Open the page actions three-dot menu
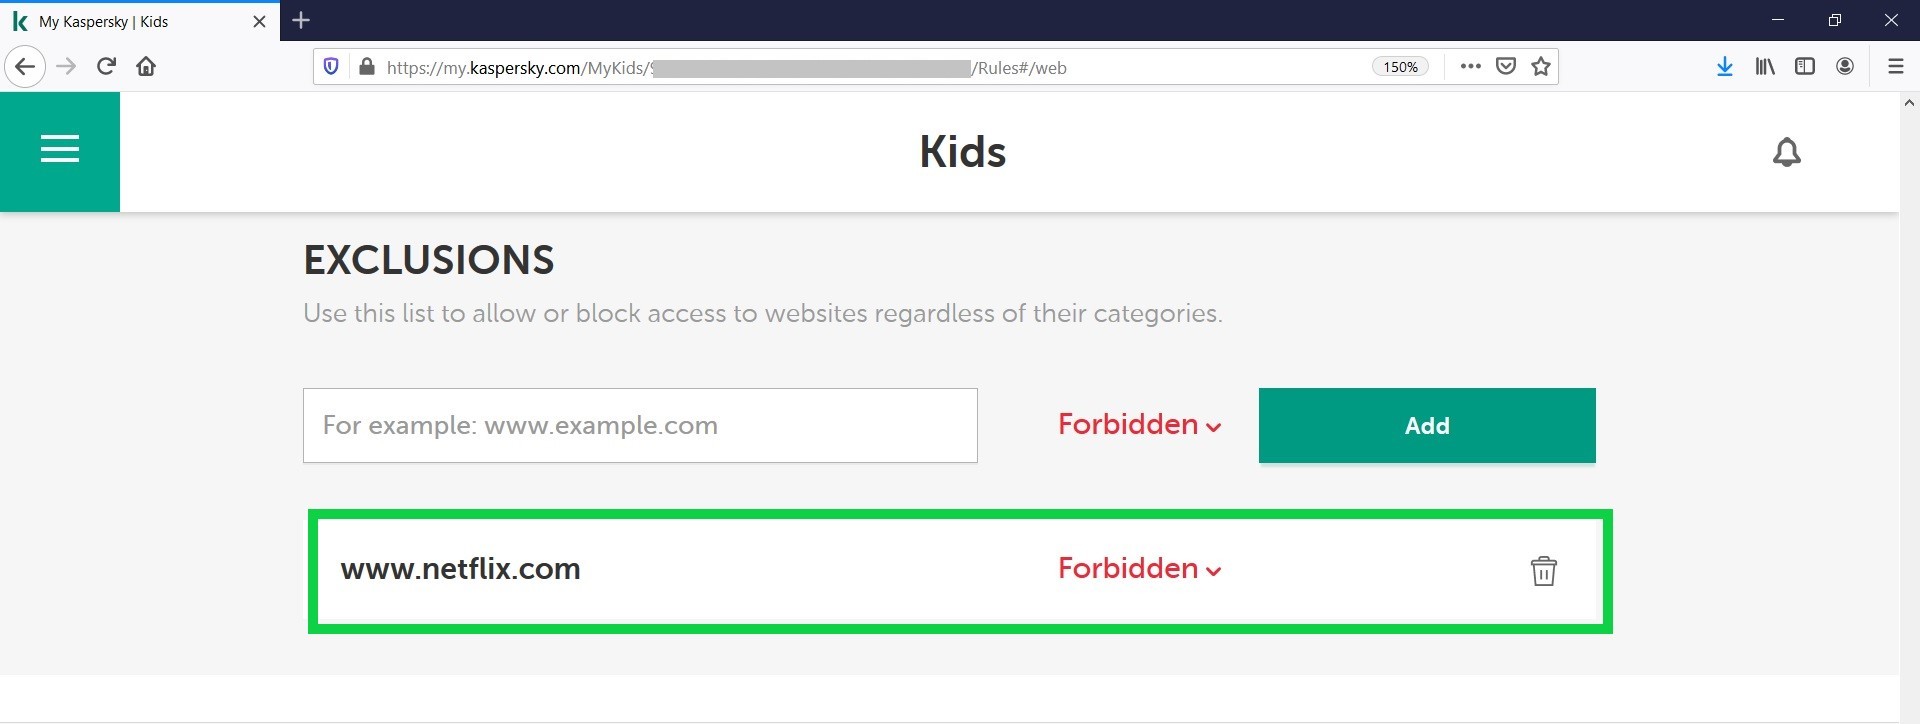Image resolution: width=1920 pixels, height=724 pixels. (1470, 67)
